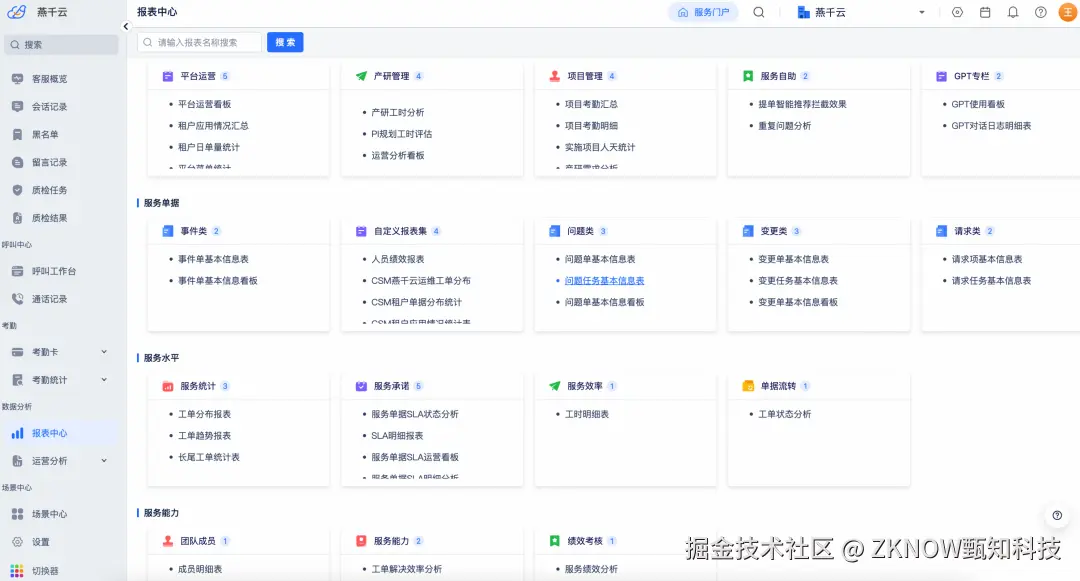This screenshot has width=1080, height=581.
Task: Click the 绩效考核 green bookmark icon
Action: pos(554,541)
